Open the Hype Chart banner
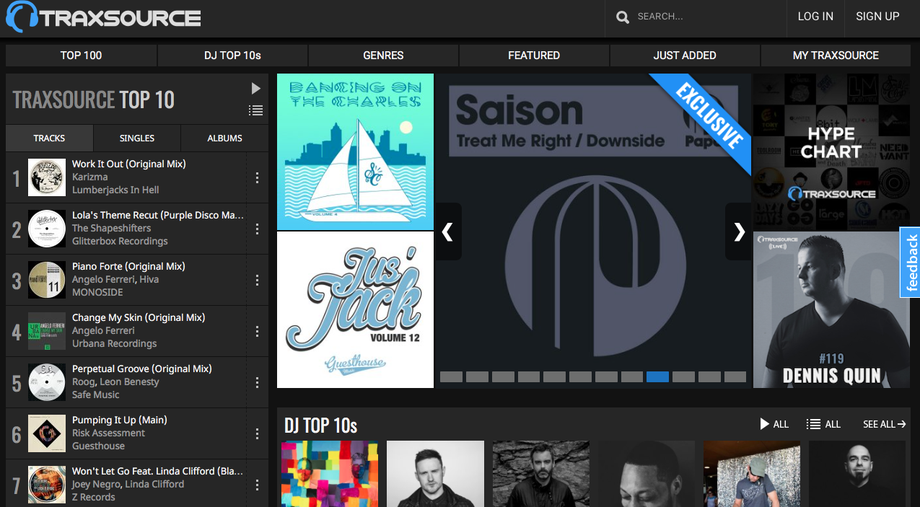 coord(831,151)
